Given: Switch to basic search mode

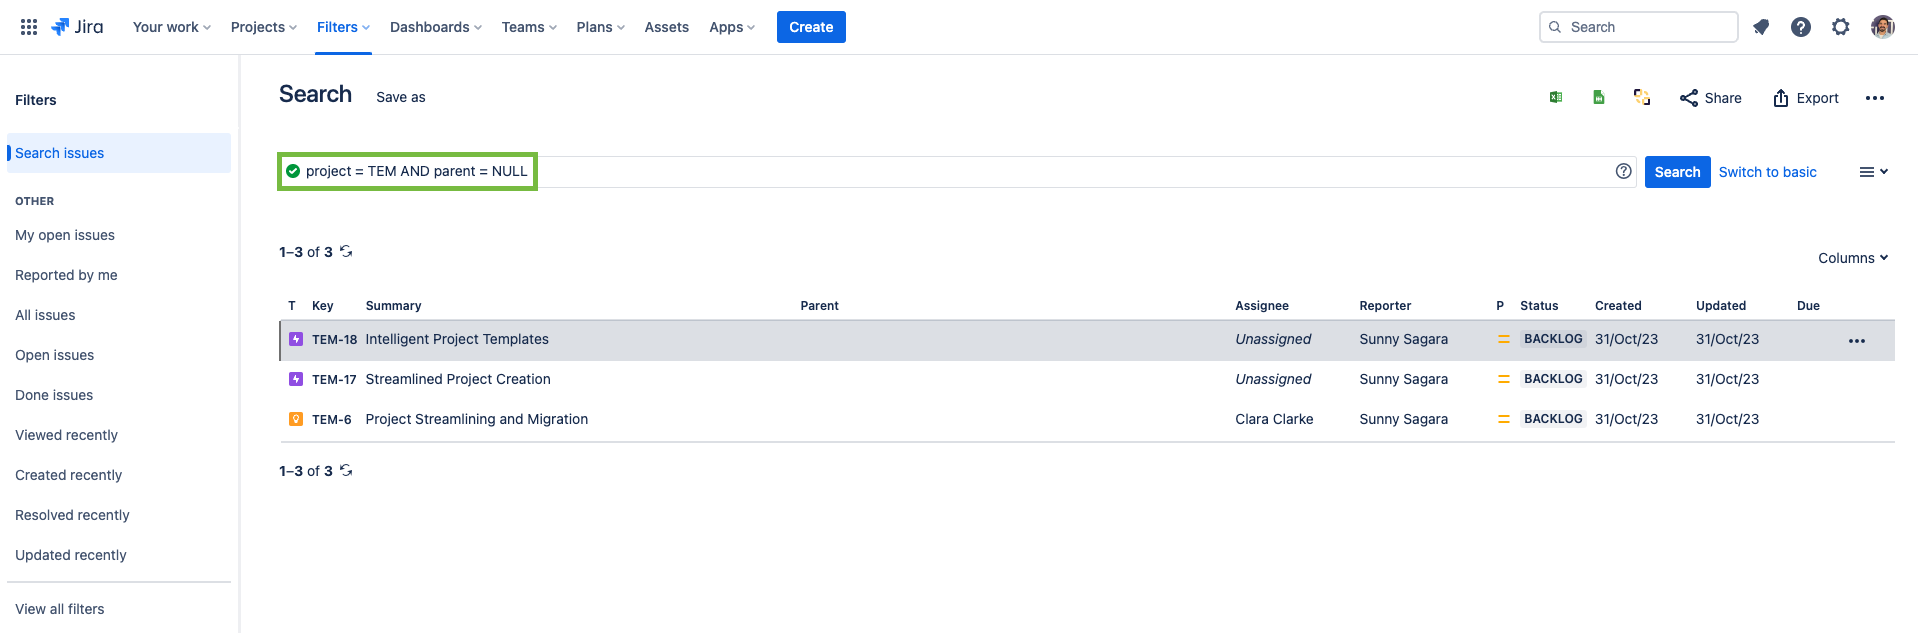Looking at the screenshot, I should click(x=1767, y=172).
